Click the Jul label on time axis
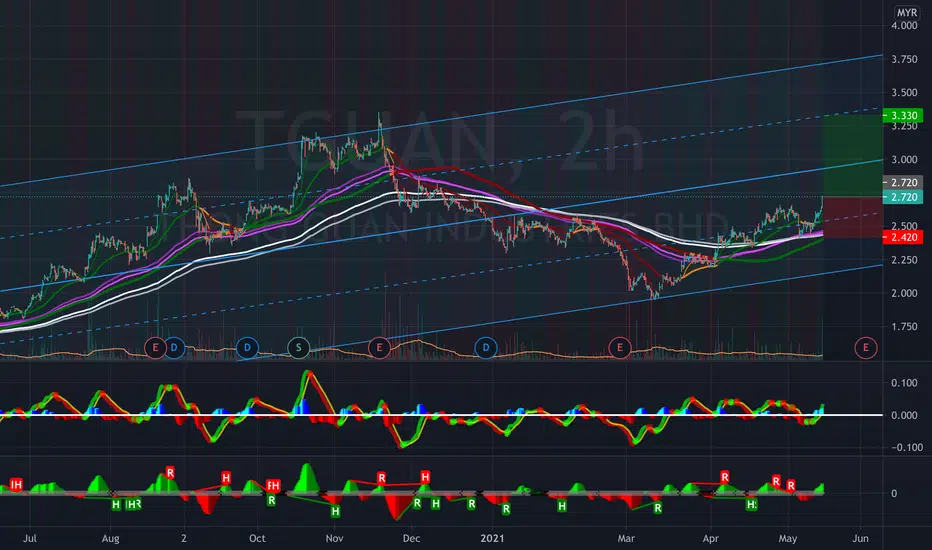 coord(29,538)
